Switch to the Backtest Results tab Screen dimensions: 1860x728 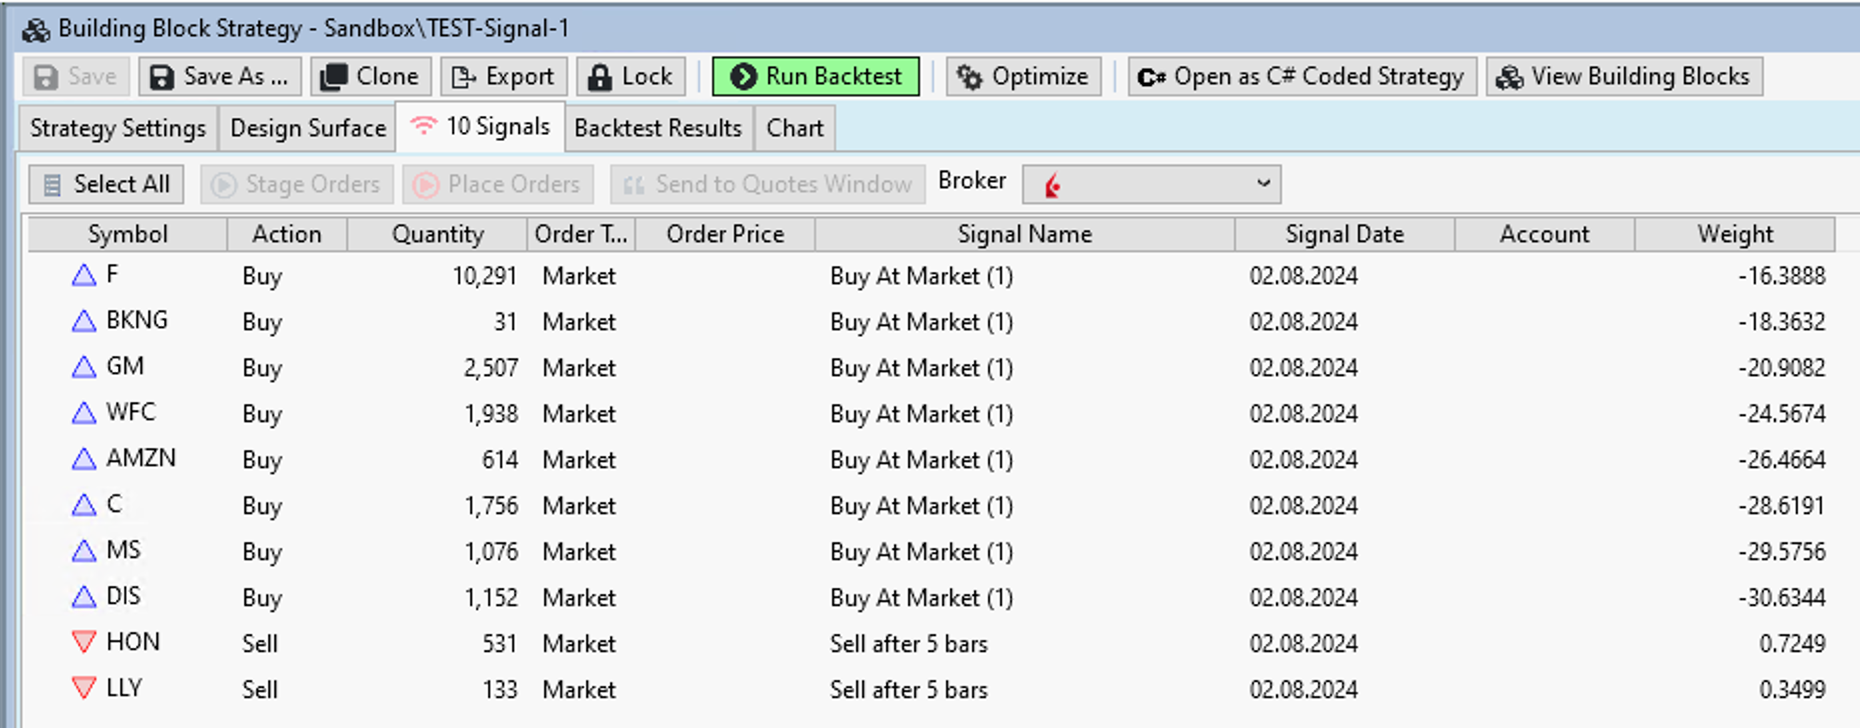tap(657, 128)
